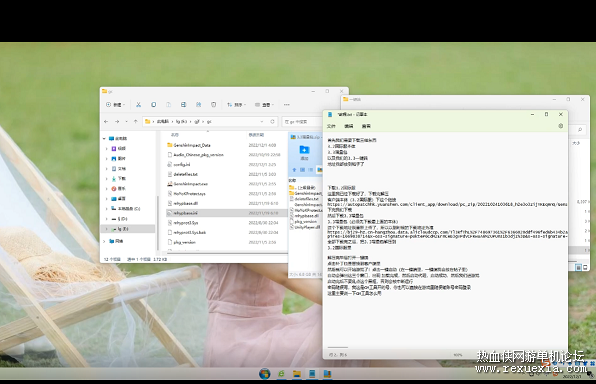
Task: Click the Rename icon in Explorer toolbar
Action: coord(183,105)
